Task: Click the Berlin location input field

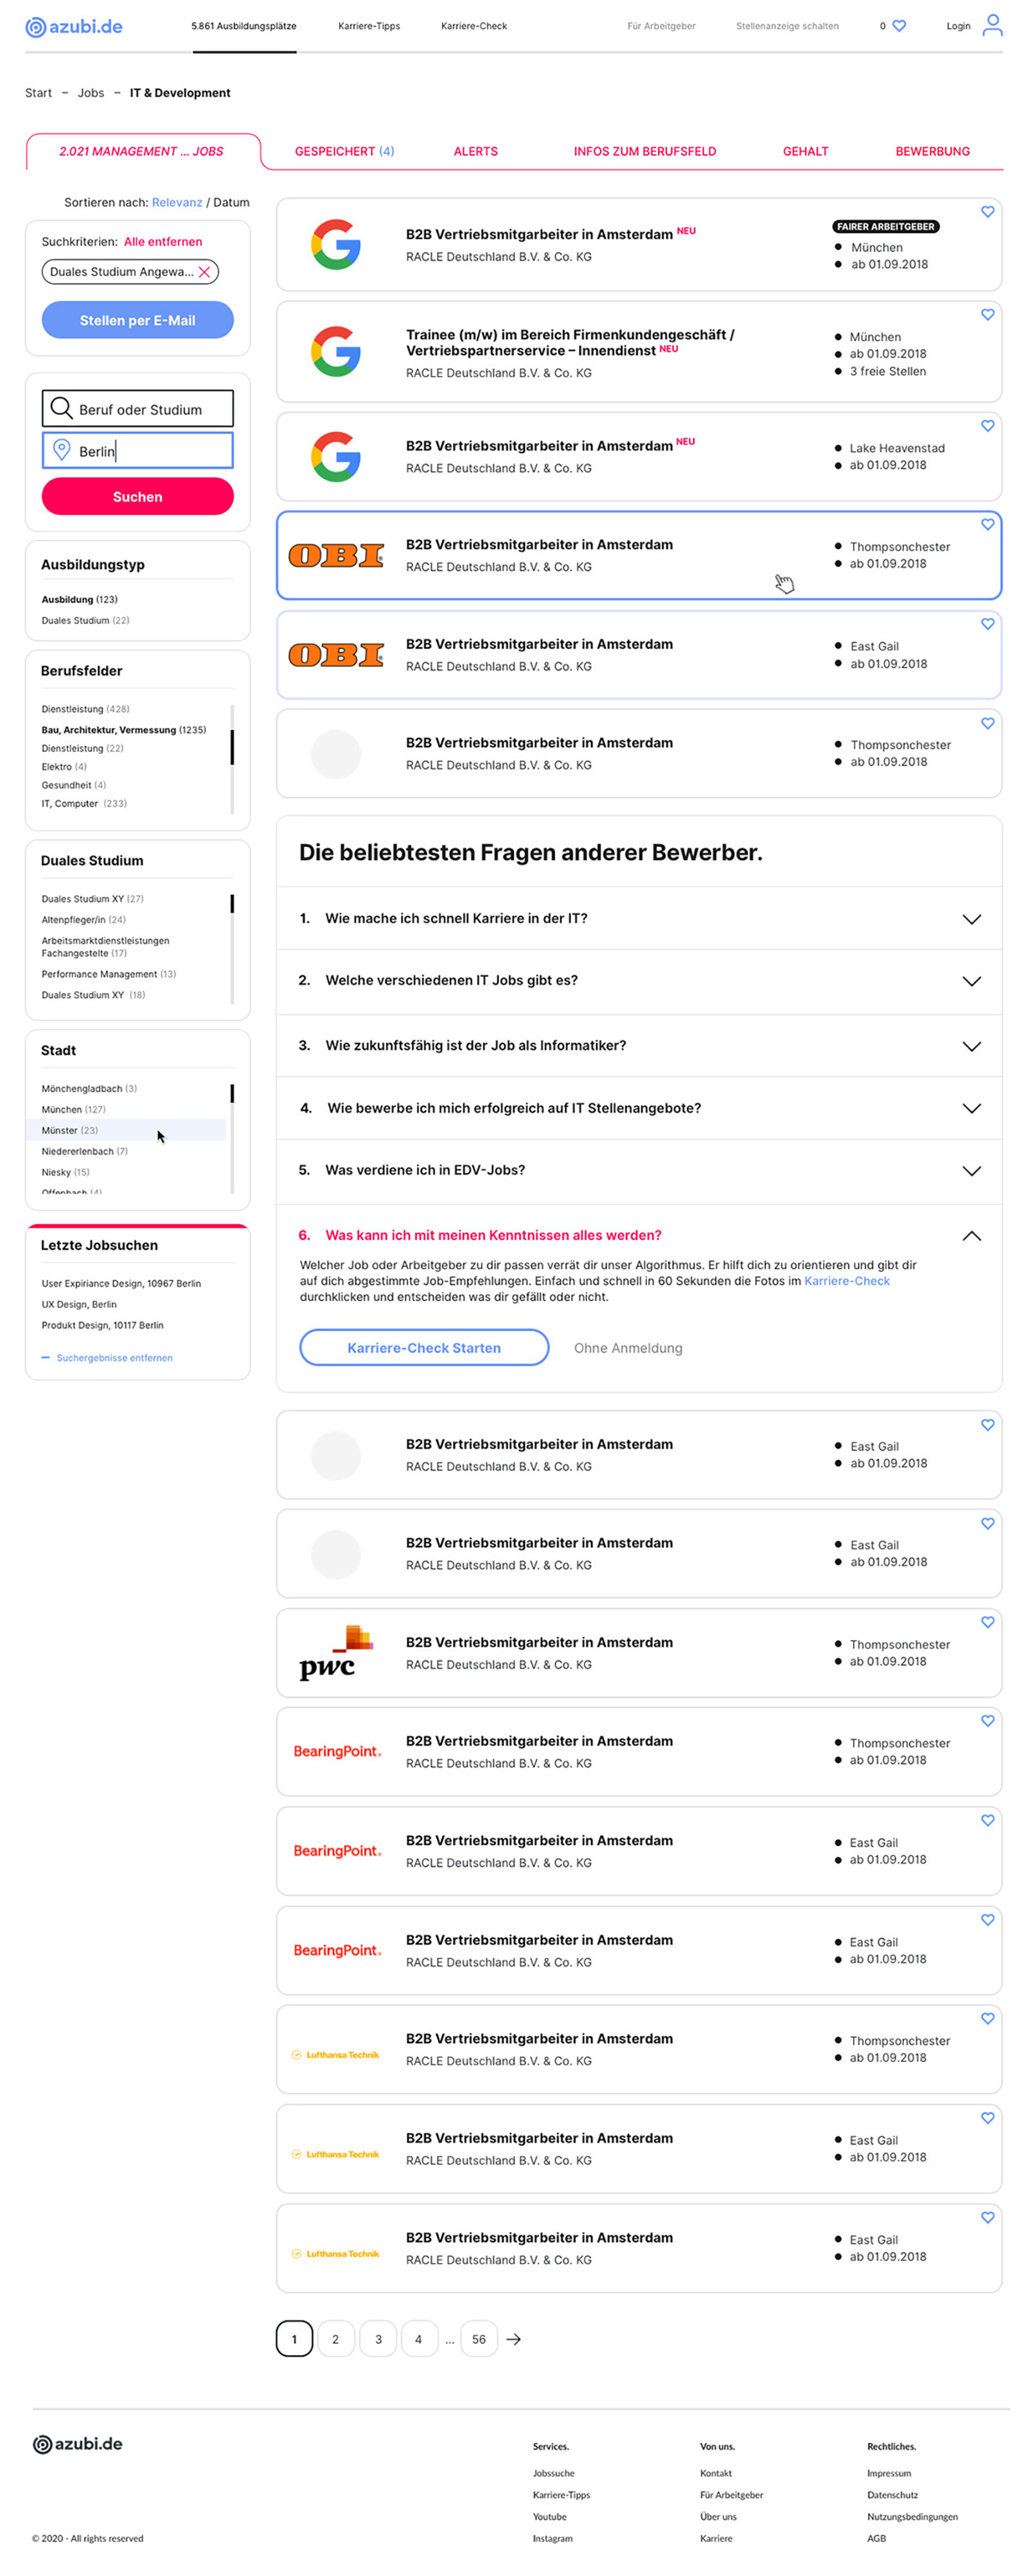Action: 150,451
